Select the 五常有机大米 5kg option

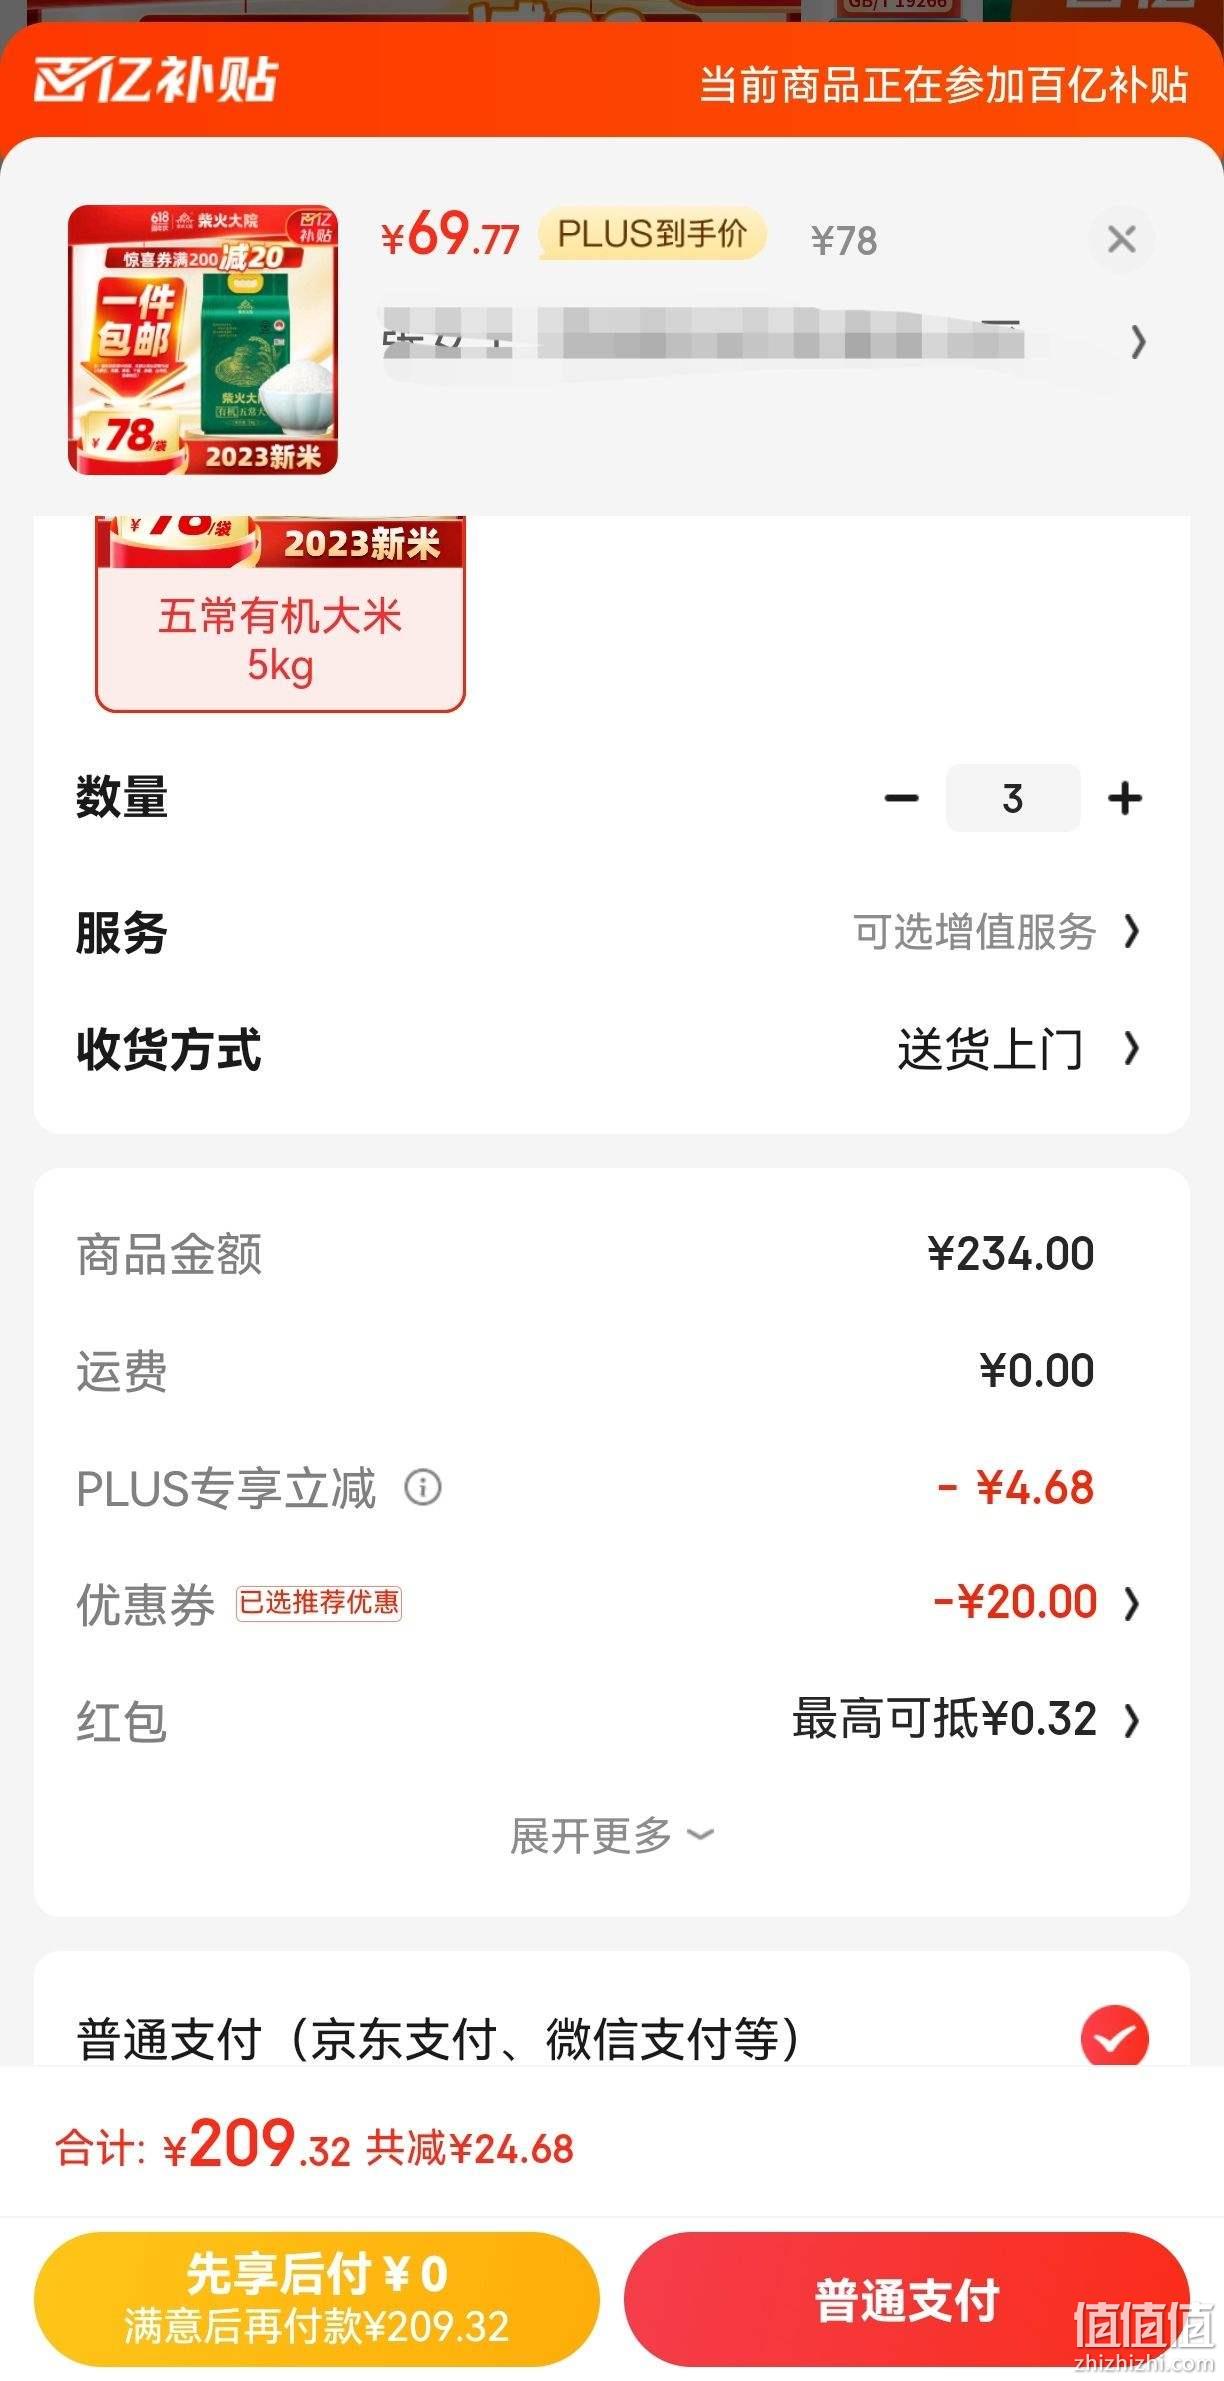click(280, 614)
